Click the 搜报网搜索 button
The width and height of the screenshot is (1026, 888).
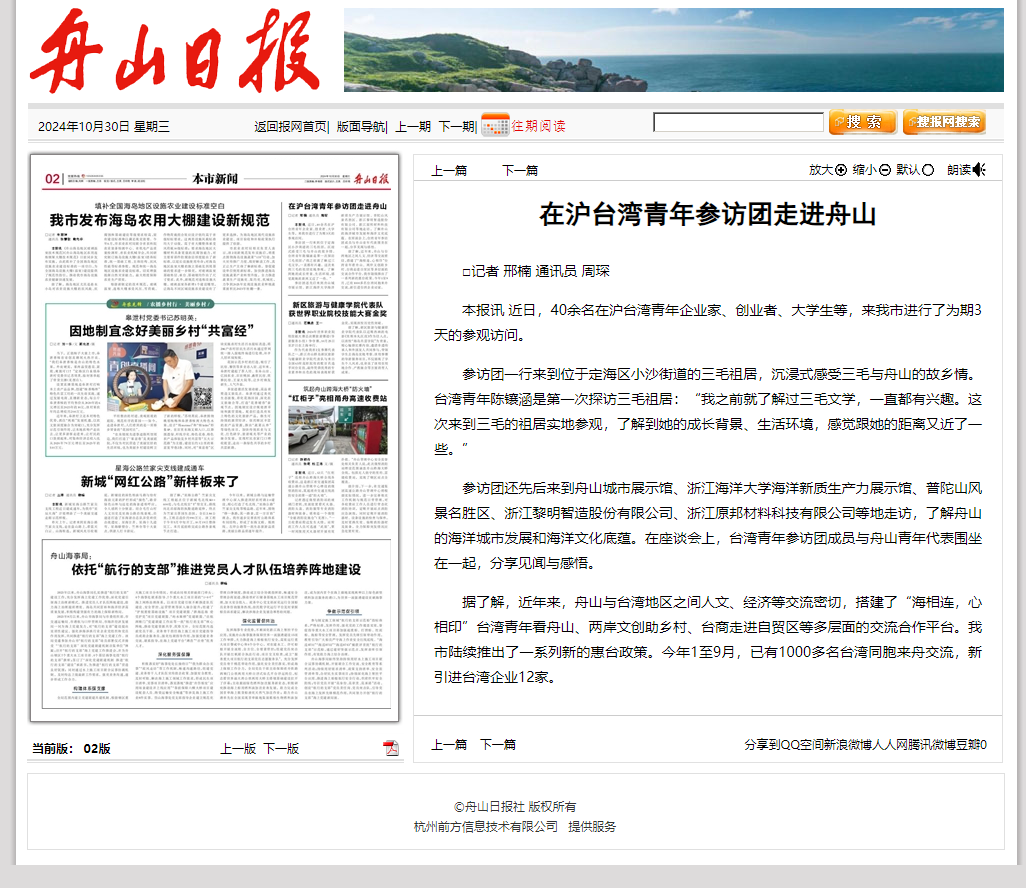(x=944, y=122)
